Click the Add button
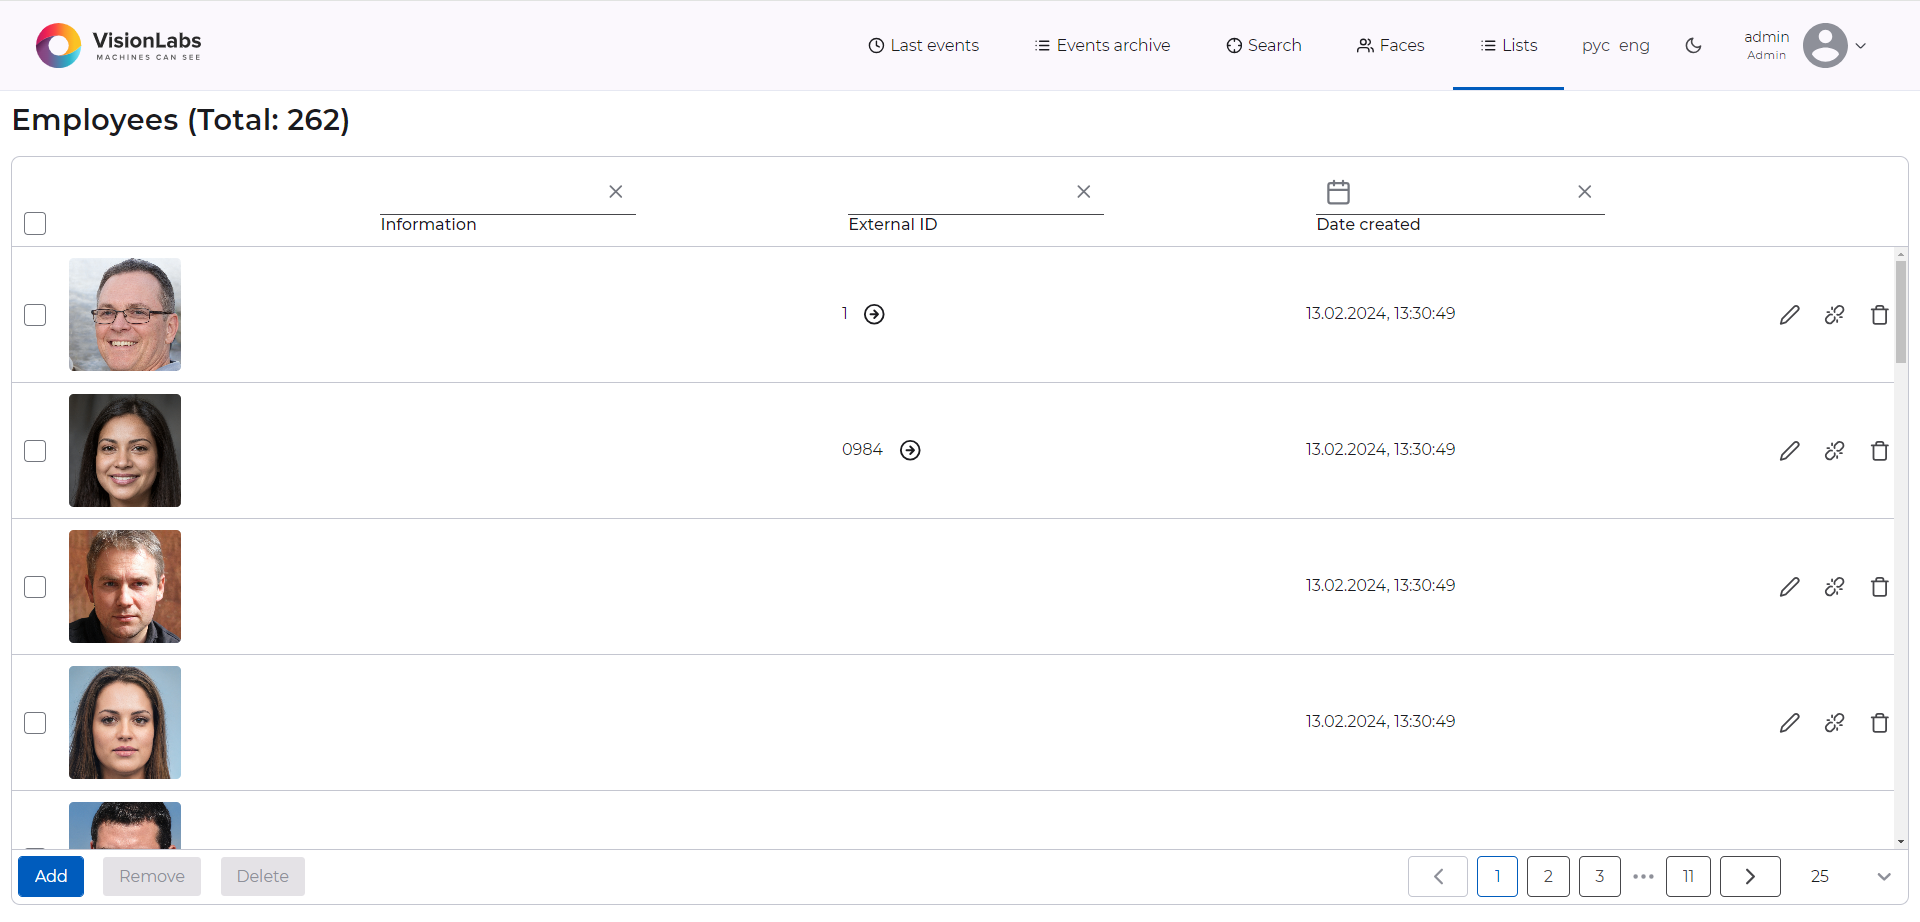1920x922 pixels. click(51, 876)
